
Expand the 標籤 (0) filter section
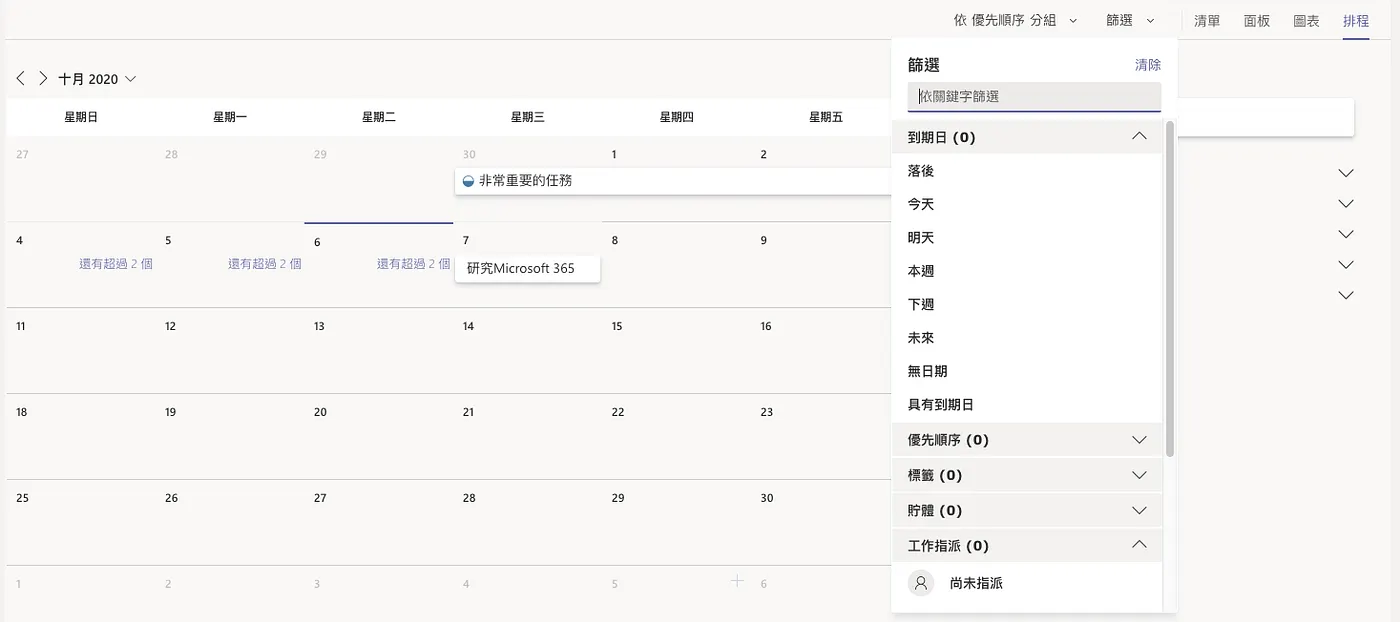(1027, 475)
